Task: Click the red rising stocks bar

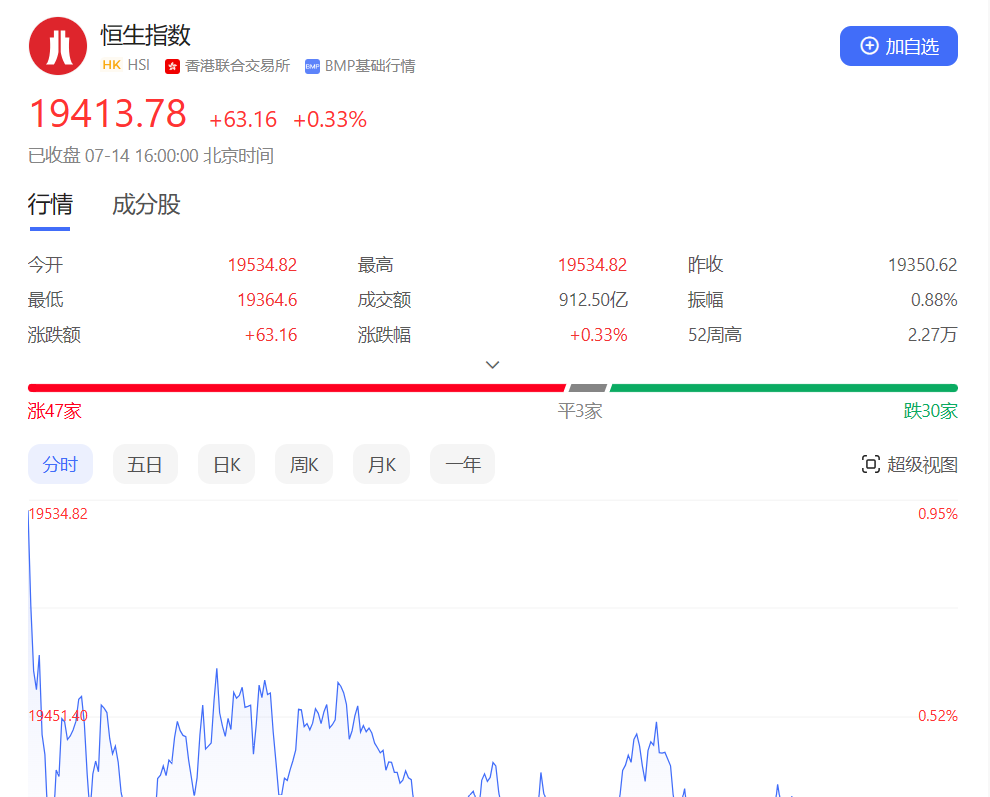Action: tap(297, 388)
